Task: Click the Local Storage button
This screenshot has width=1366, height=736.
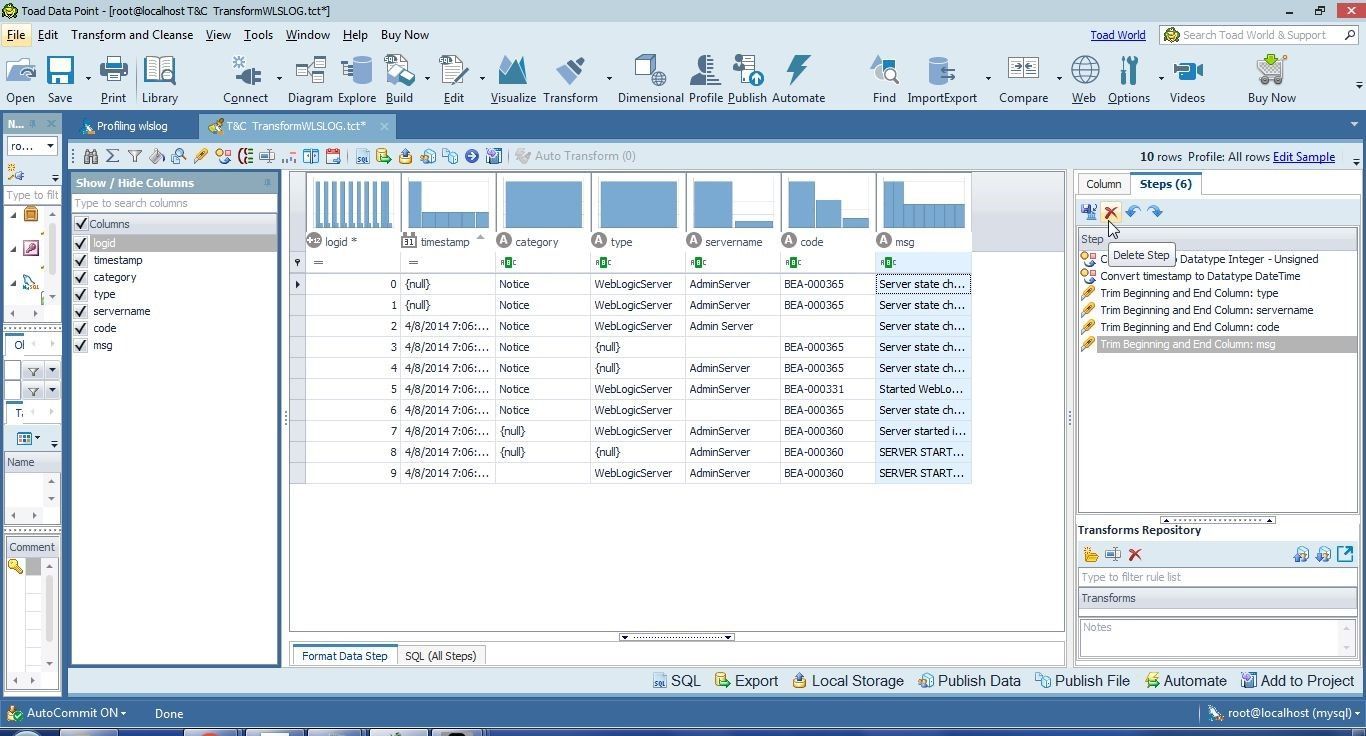Action: tap(848, 681)
